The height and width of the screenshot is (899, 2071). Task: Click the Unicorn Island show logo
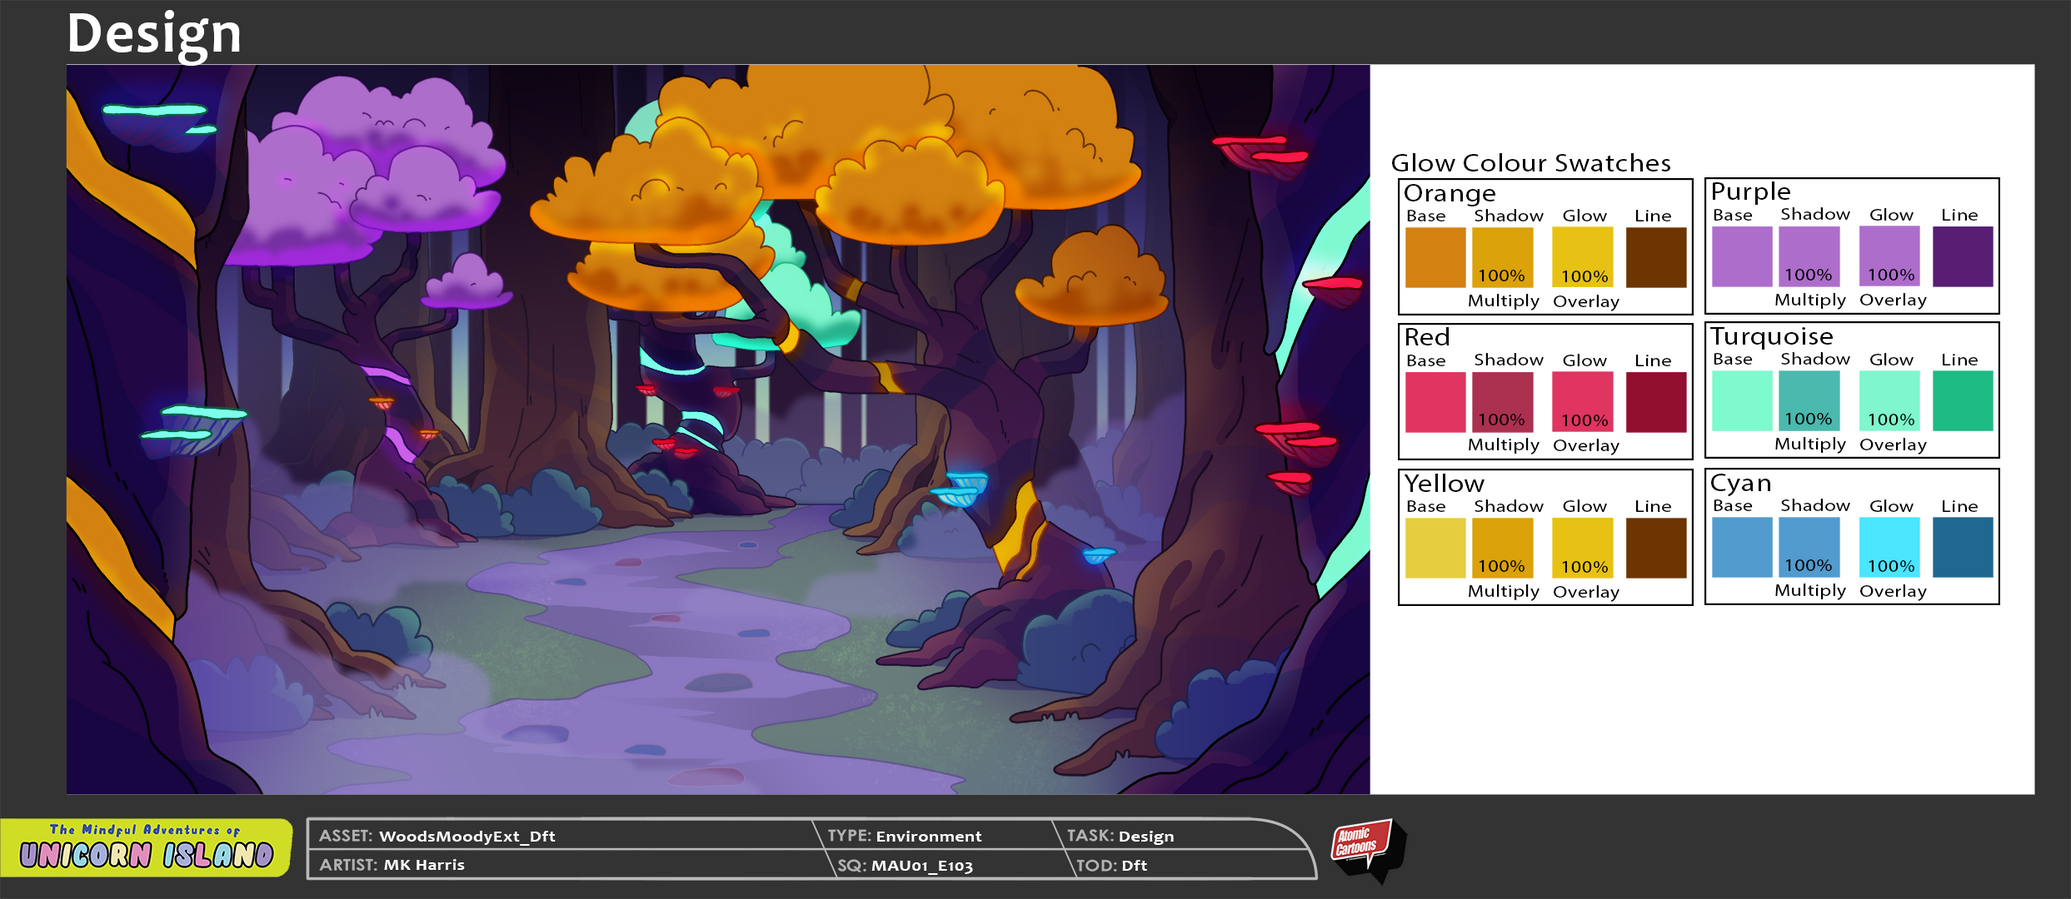146,848
